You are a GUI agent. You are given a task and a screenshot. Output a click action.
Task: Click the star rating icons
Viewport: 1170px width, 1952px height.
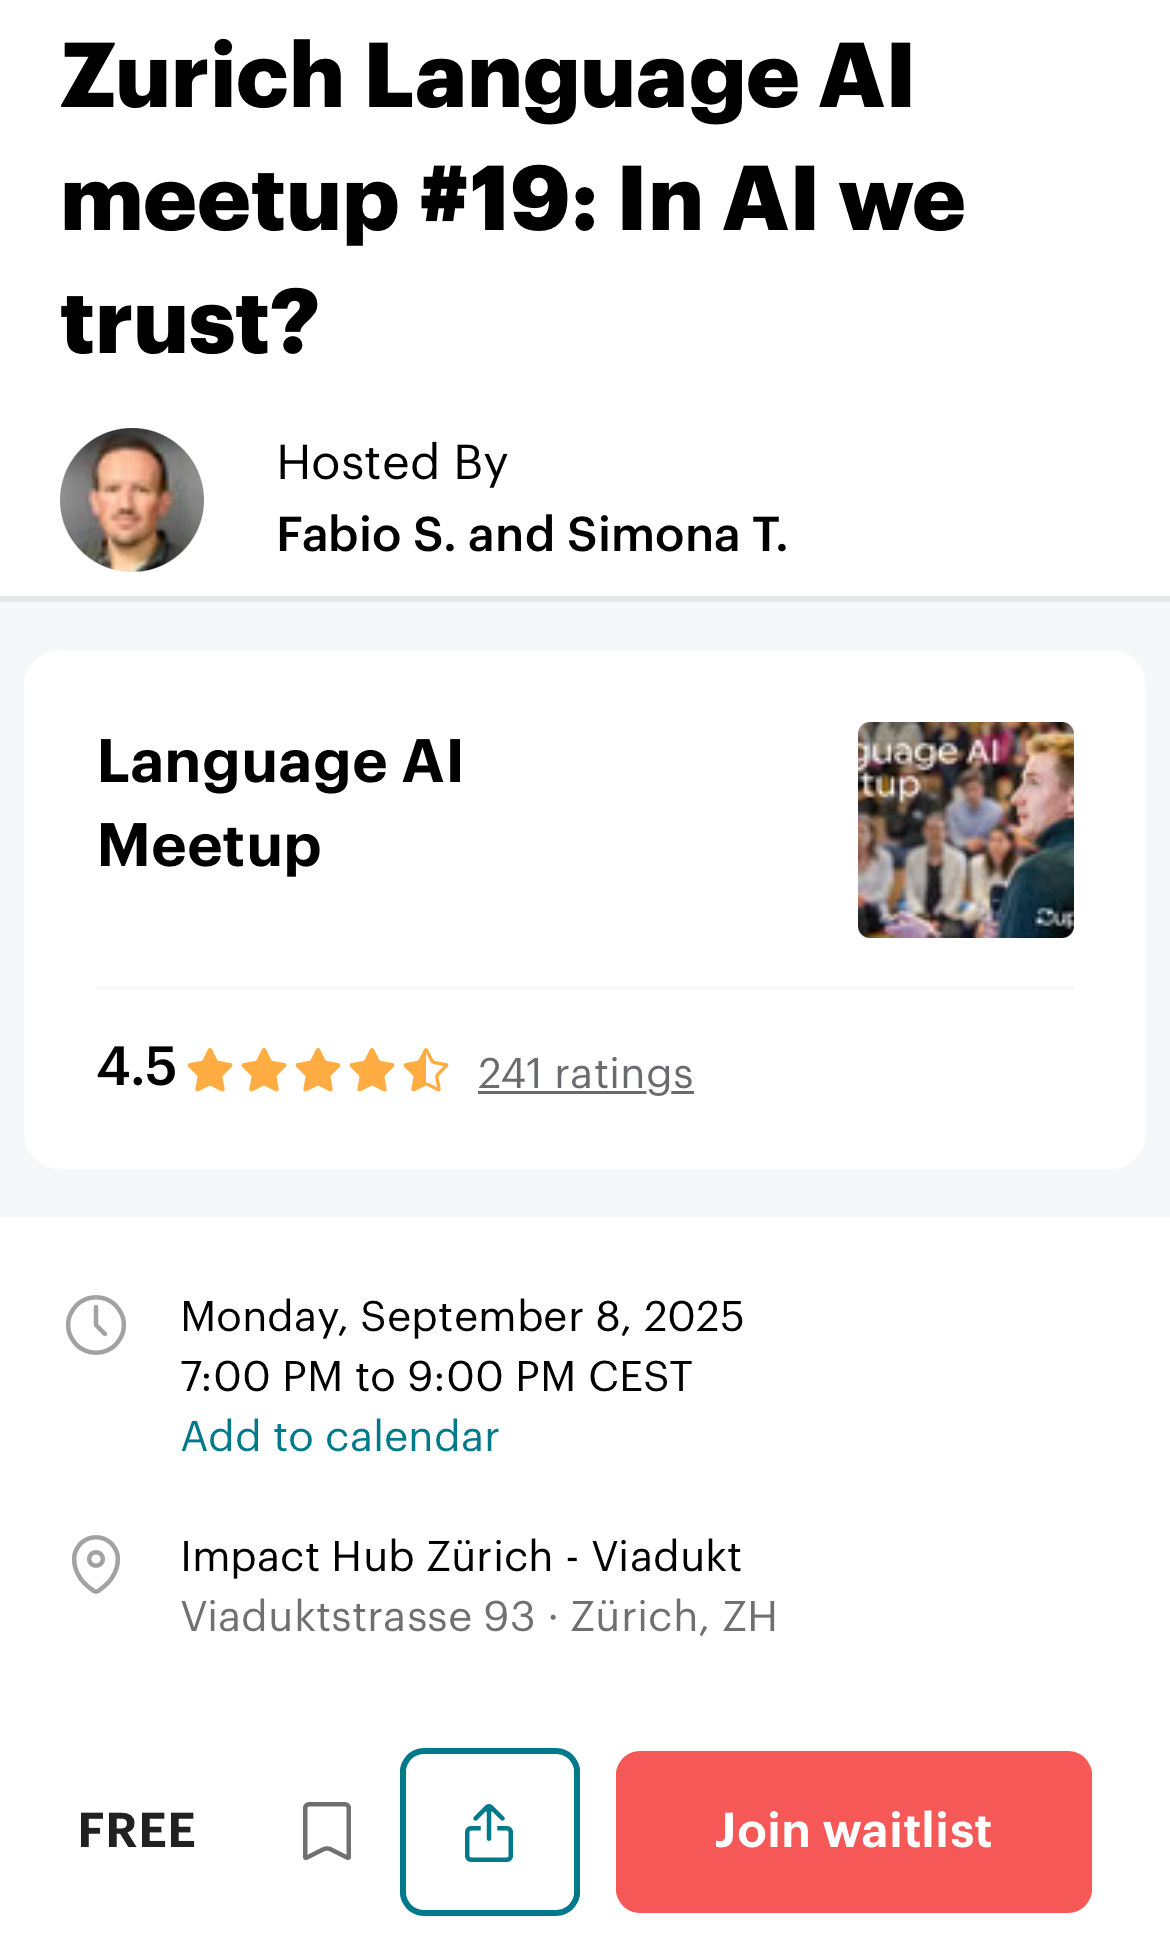pos(318,1071)
